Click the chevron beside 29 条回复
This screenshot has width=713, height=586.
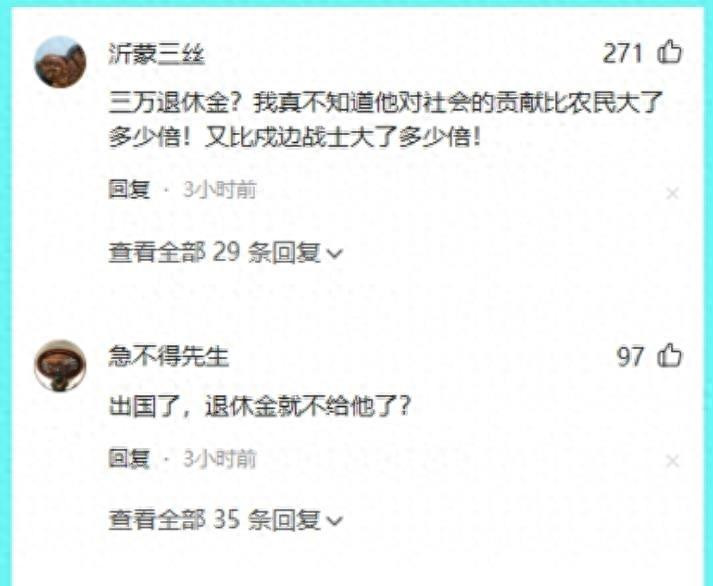click(334, 254)
